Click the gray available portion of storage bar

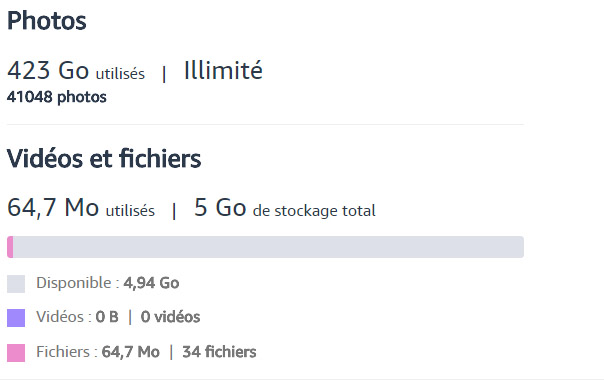268,247
